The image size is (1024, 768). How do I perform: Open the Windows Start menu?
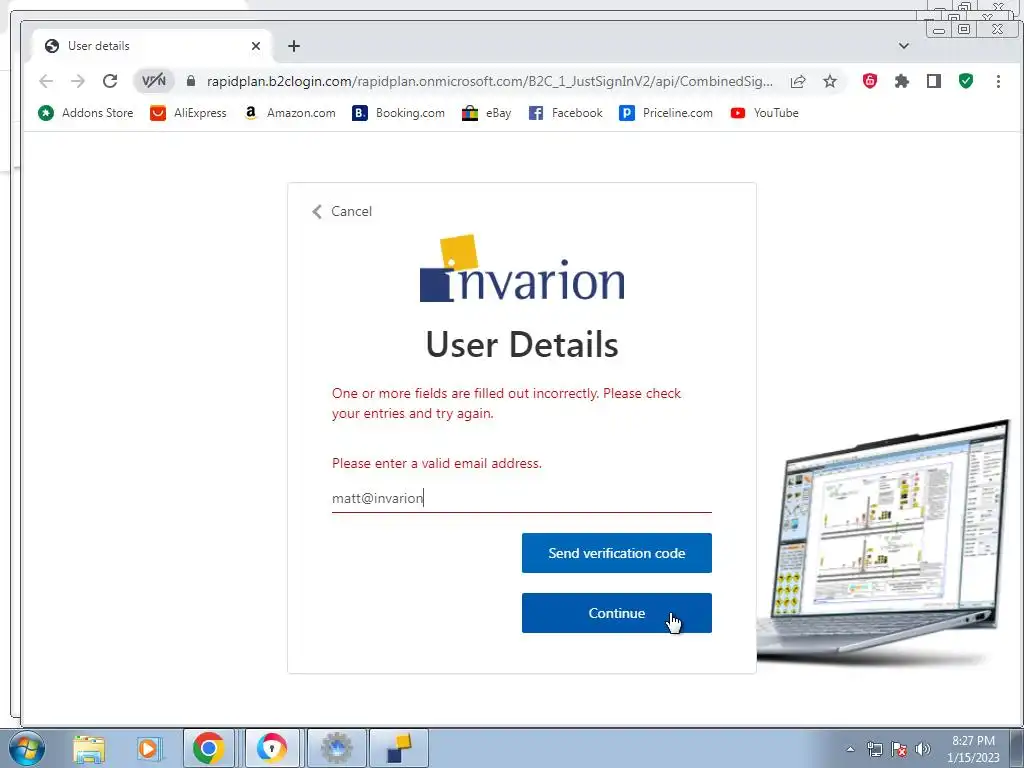pyautogui.click(x=27, y=748)
